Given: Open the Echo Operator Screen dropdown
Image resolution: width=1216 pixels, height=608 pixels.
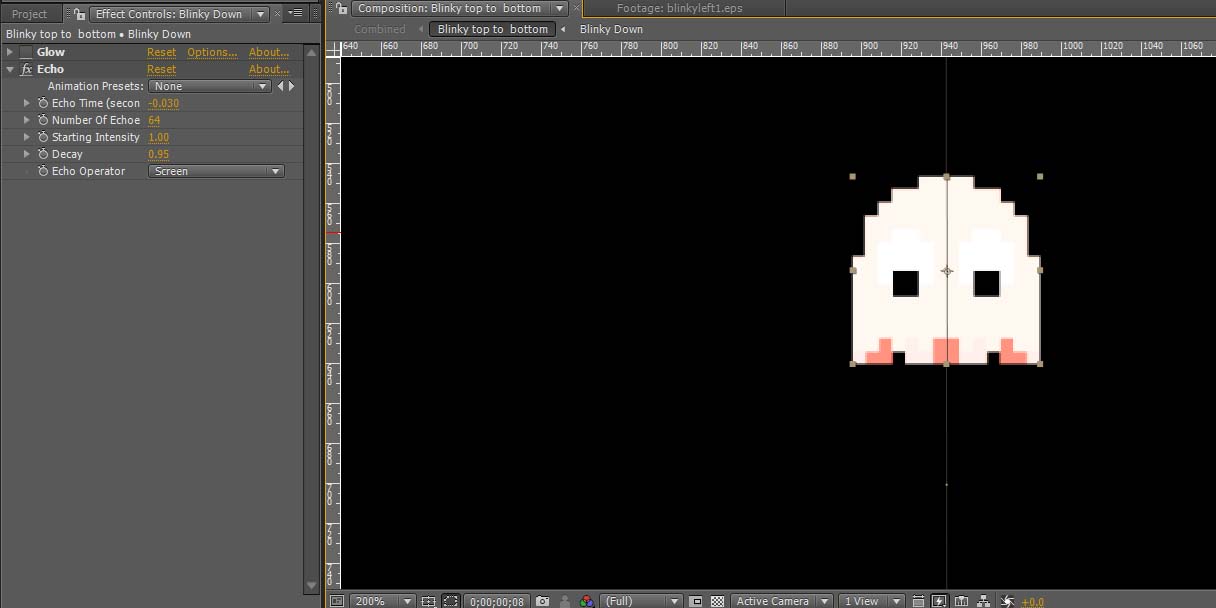Looking at the screenshot, I should (216, 171).
